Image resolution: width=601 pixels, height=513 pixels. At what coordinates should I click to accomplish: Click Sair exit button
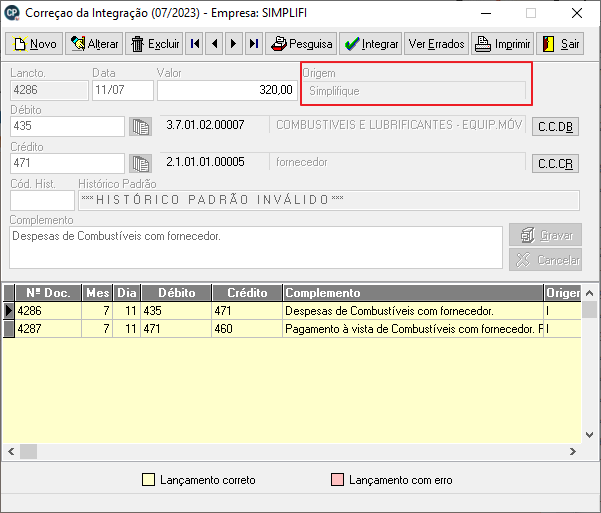tap(560, 44)
